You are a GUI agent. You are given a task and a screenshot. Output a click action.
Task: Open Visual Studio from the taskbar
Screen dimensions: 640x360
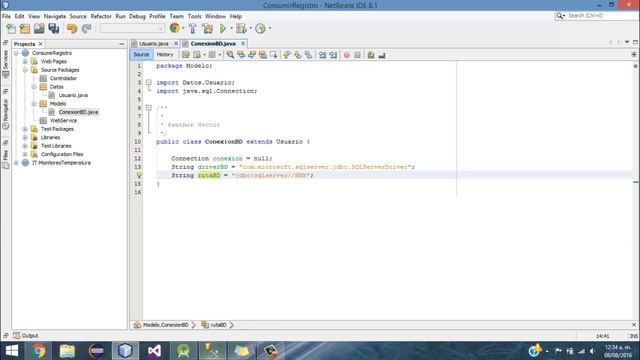coord(154,351)
